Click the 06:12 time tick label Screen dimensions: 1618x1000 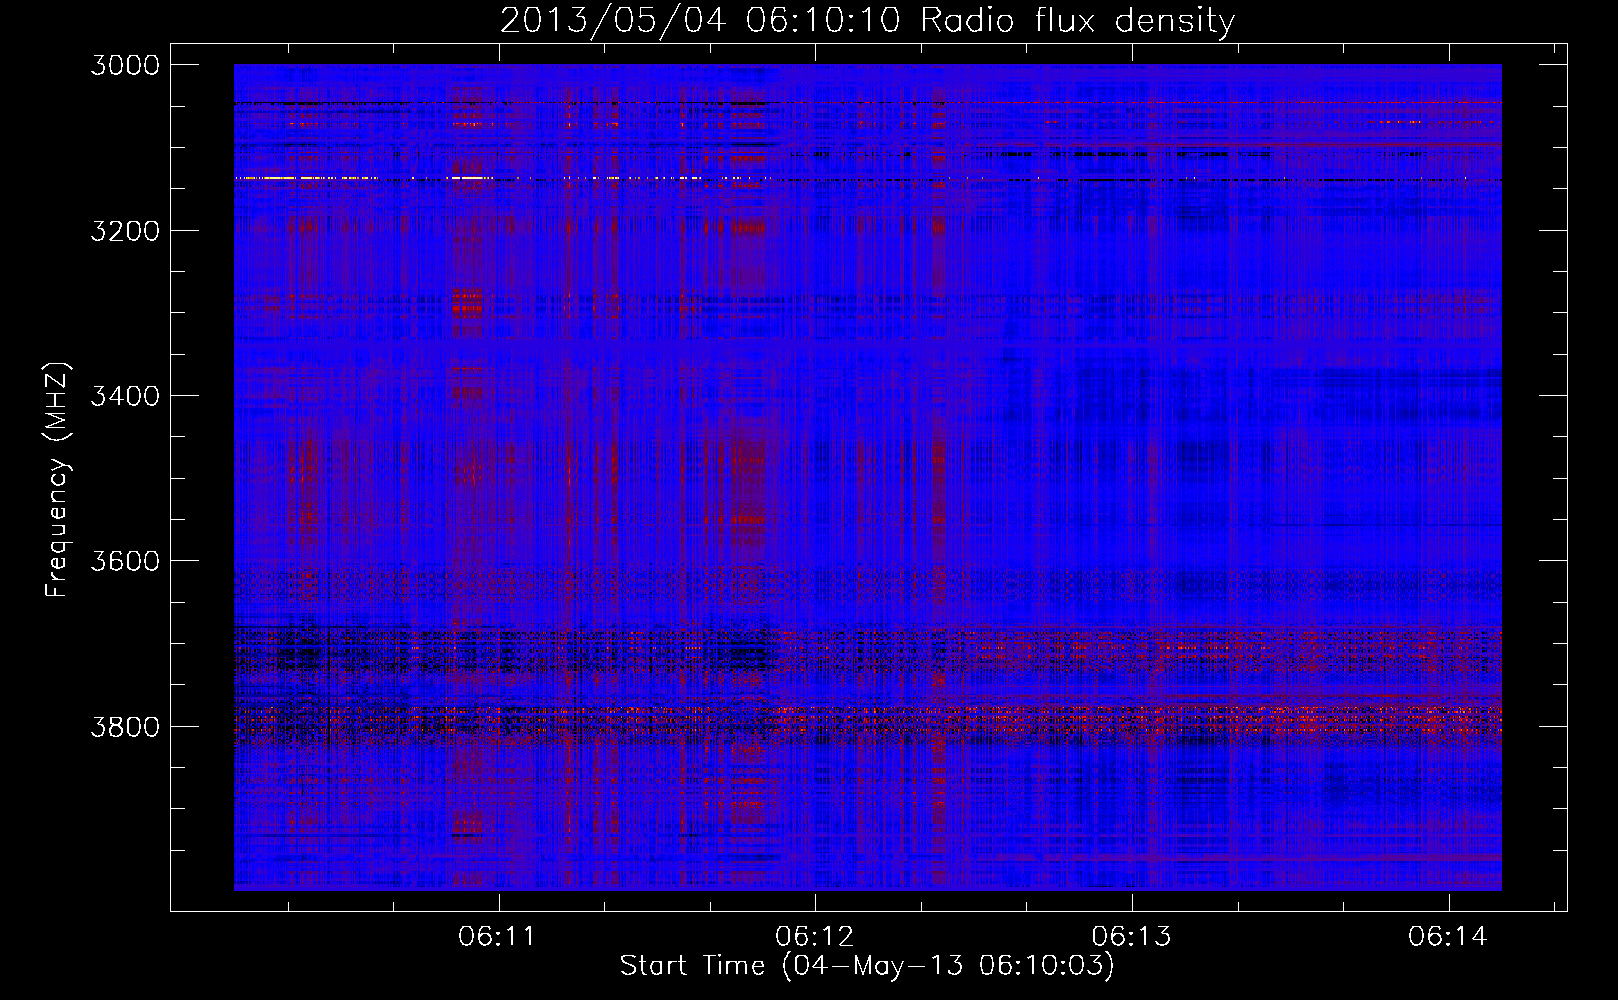coord(815,937)
